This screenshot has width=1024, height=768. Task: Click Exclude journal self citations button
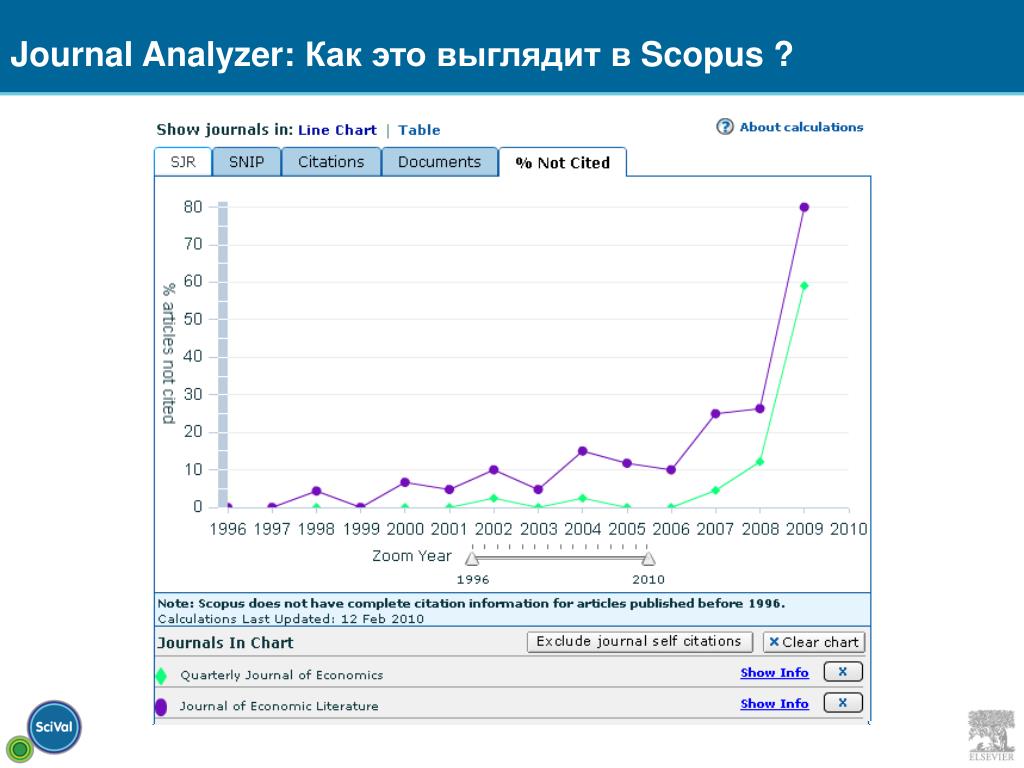click(x=639, y=642)
